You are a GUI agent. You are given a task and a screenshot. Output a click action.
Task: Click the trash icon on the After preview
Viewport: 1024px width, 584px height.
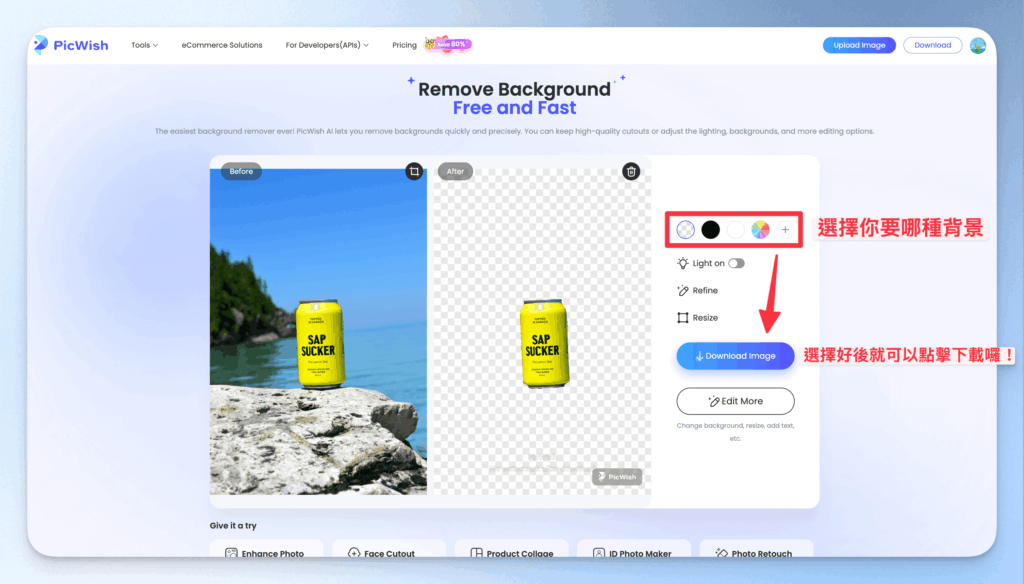631,171
